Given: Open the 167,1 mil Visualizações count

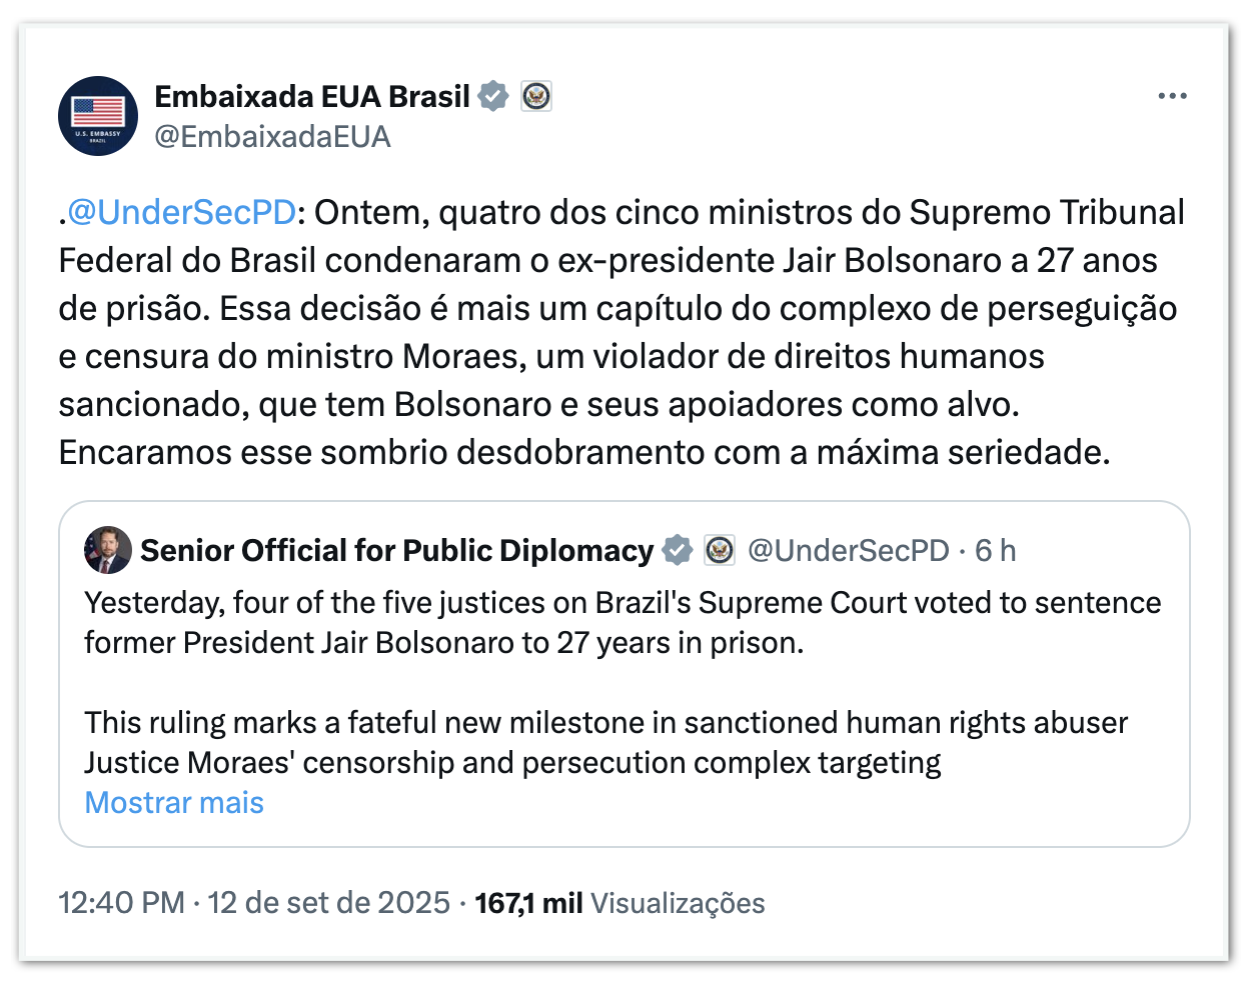Looking at the screenshot, I should [619, 902].
